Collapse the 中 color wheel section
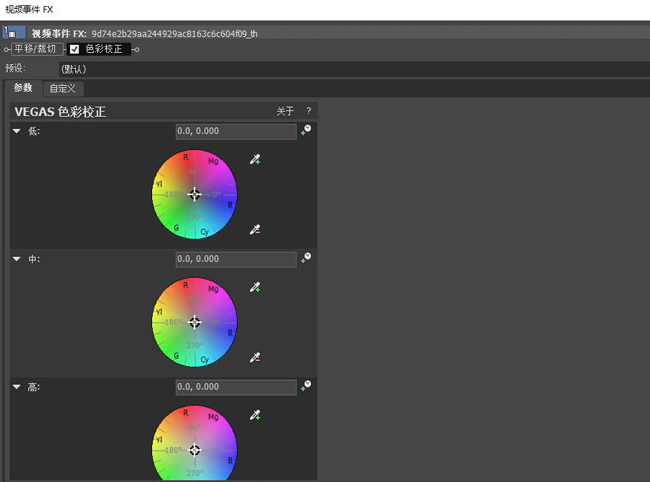This screenshot has width=650, height=482. tap(17, 259)
